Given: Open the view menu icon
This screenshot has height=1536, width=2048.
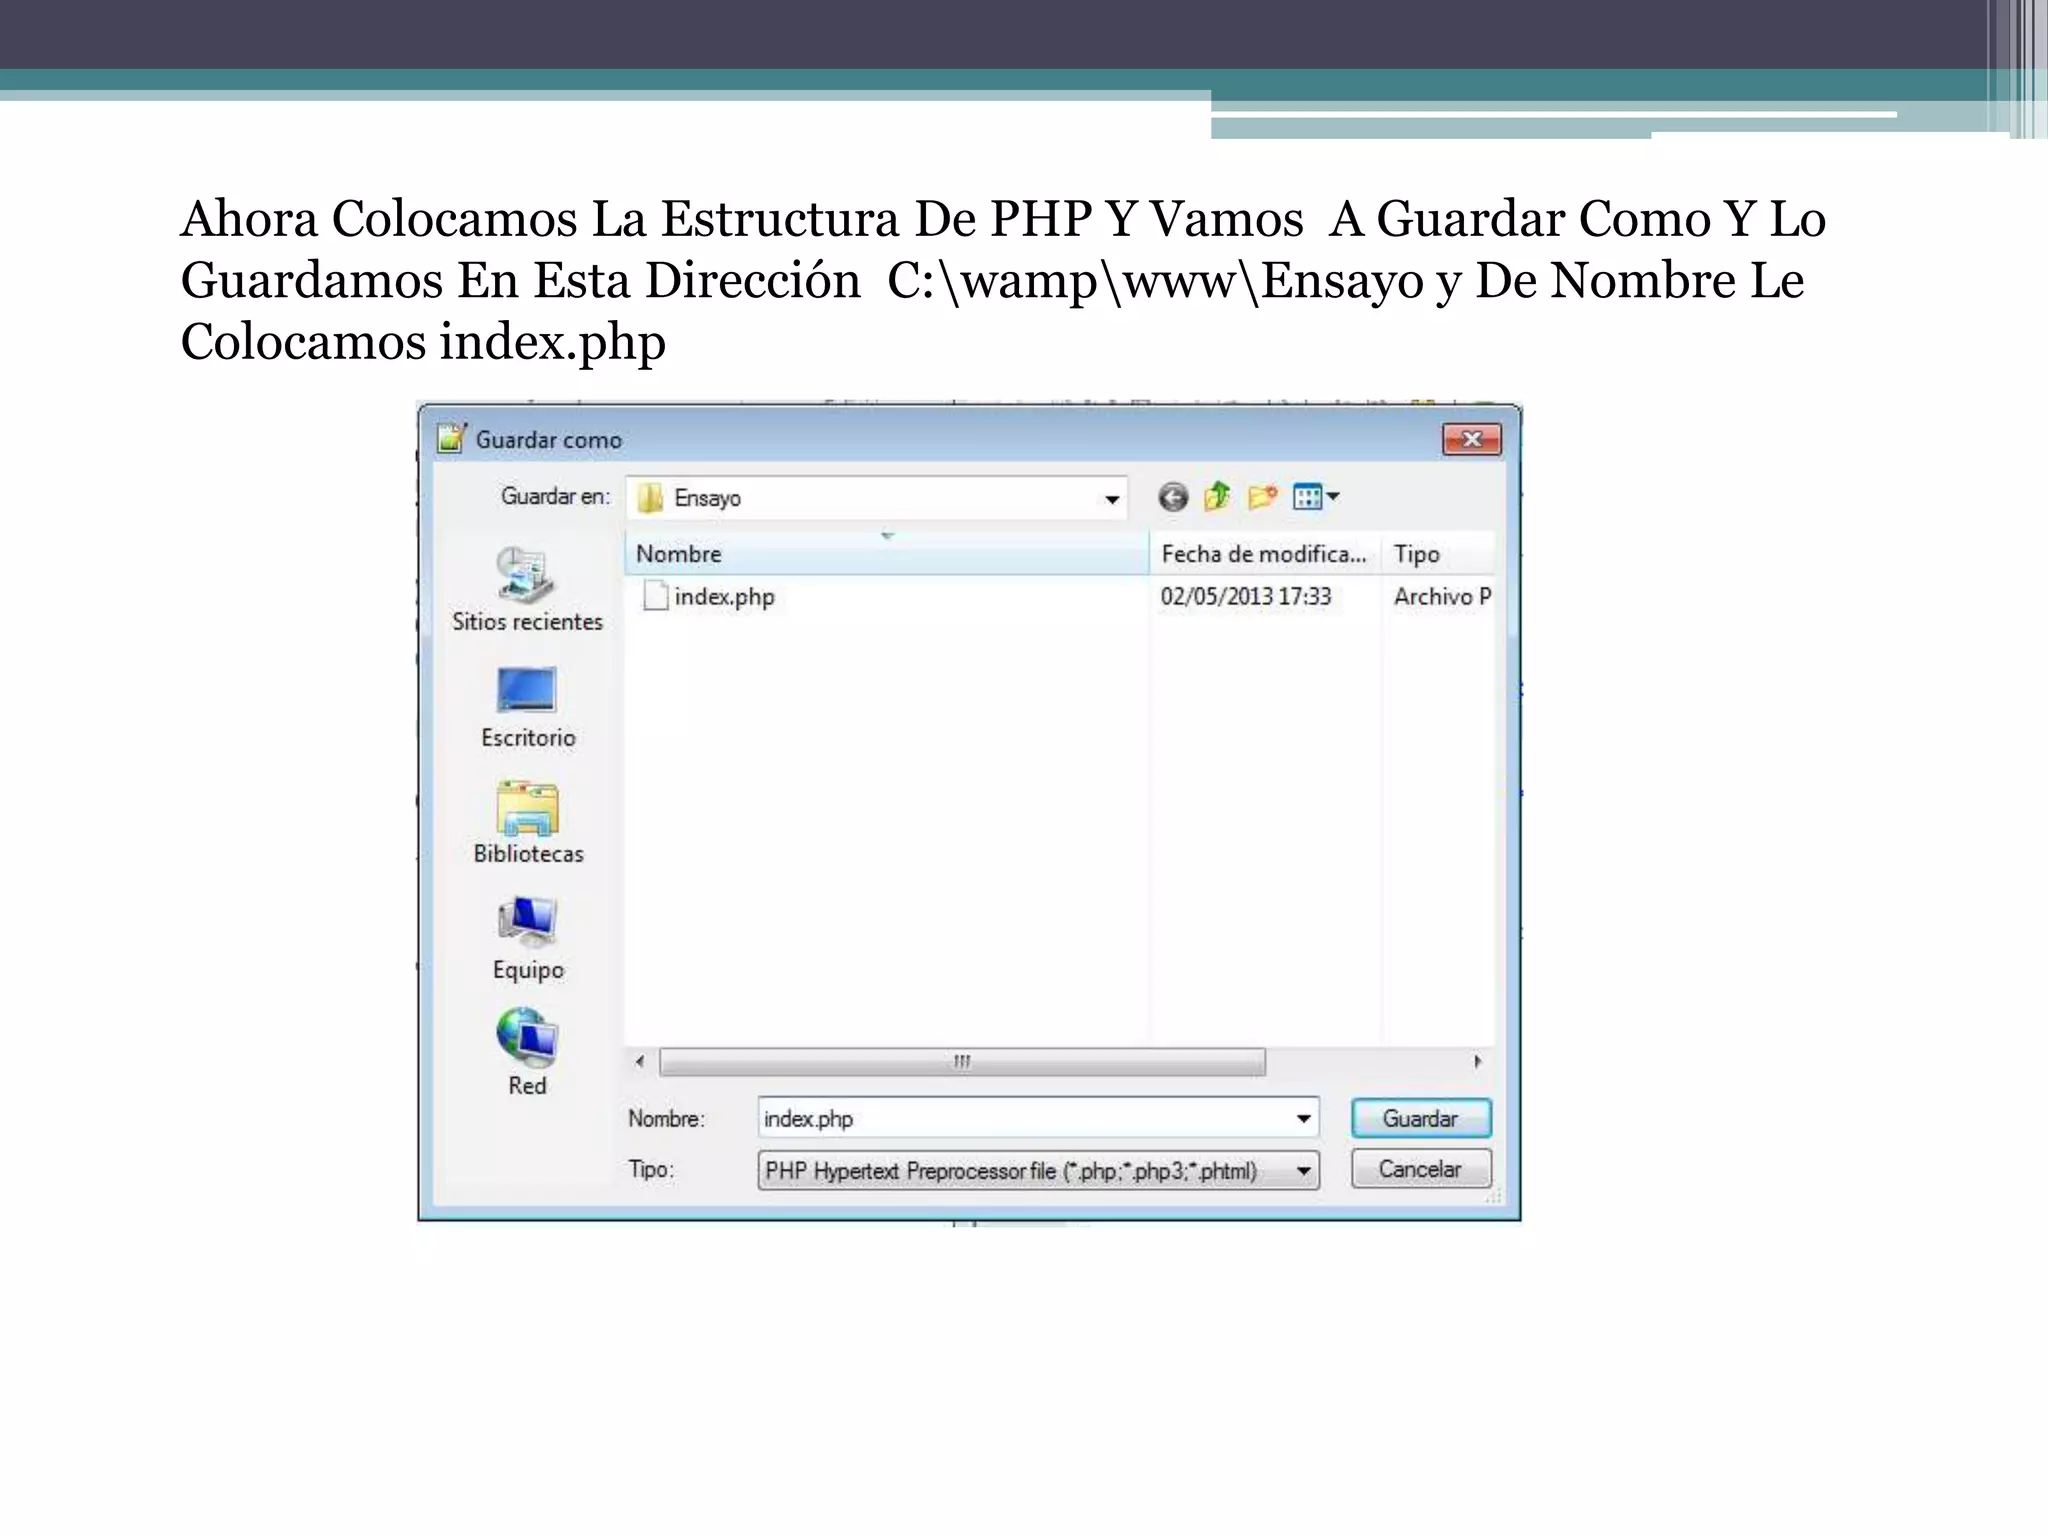Looking at the screenshot, I should (x=1315, y=496).
